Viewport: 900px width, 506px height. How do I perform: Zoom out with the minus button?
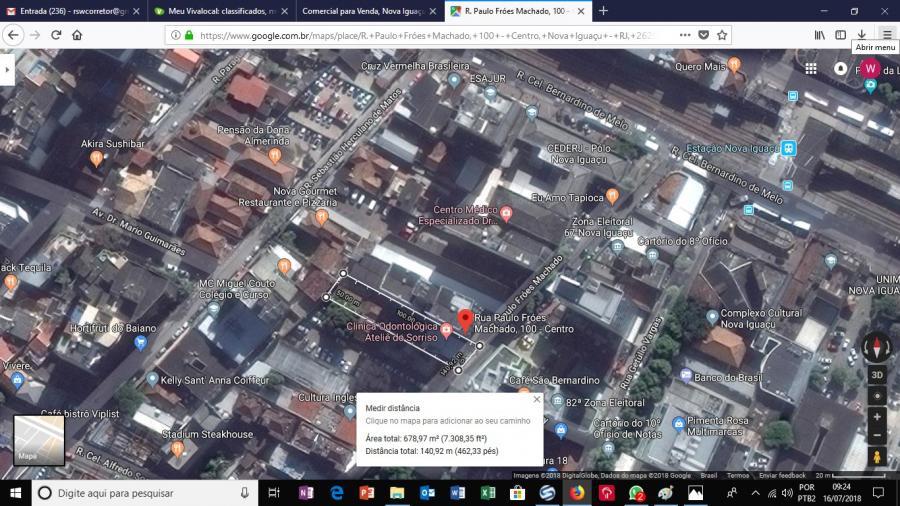pyautogui.click(x=877, y=435)
